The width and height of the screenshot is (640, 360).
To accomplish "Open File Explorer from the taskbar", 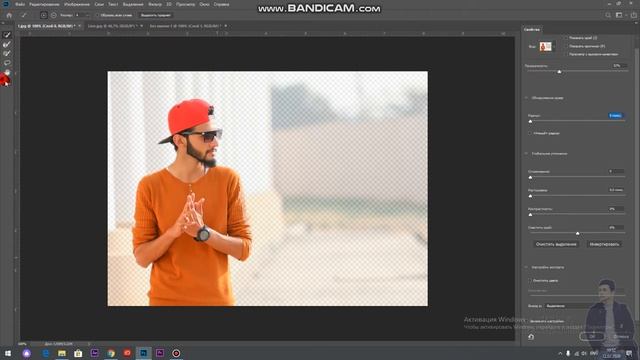I will point(62,353).
